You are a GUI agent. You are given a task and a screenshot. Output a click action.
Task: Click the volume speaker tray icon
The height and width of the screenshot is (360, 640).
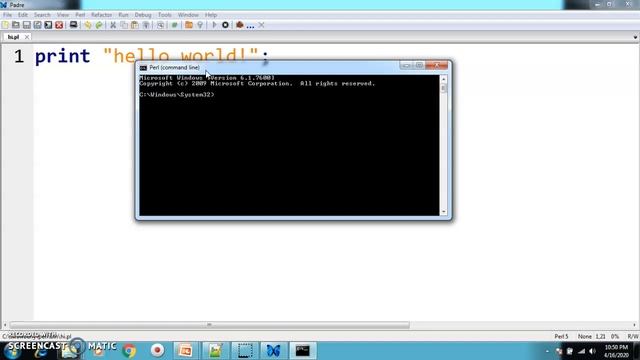point(593,351)
